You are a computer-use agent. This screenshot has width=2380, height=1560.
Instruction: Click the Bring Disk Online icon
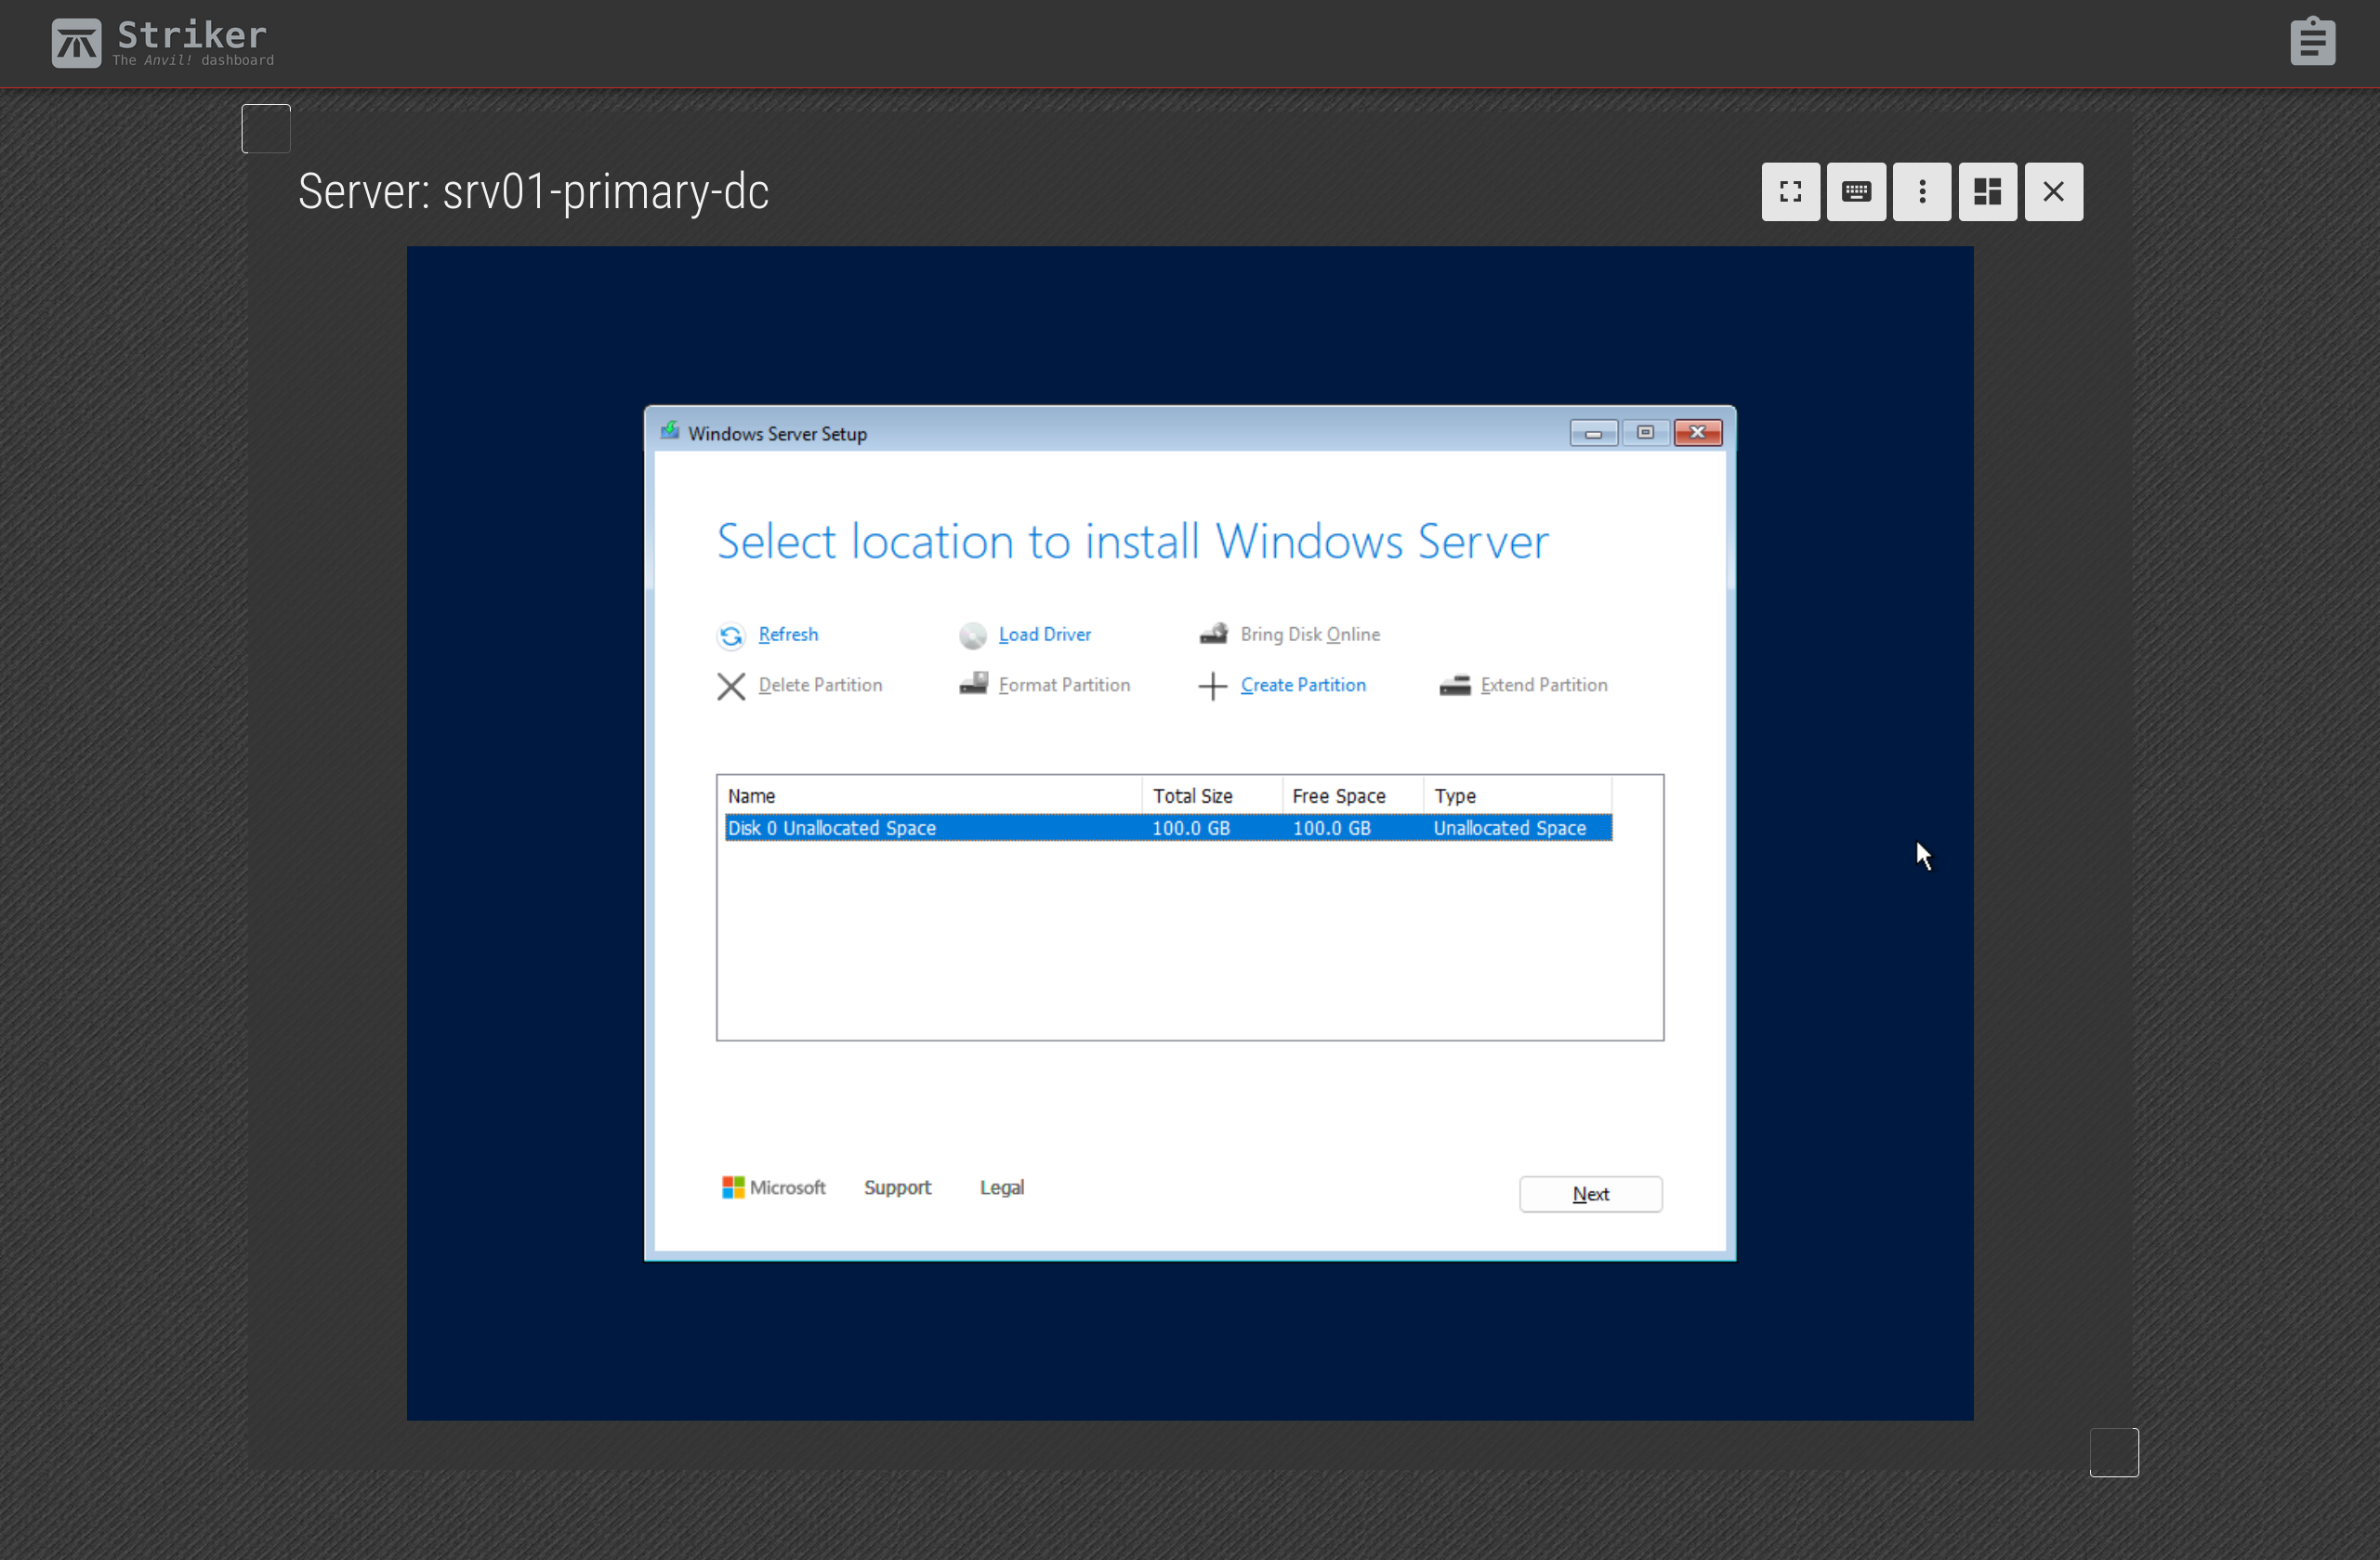[1213, 634]
